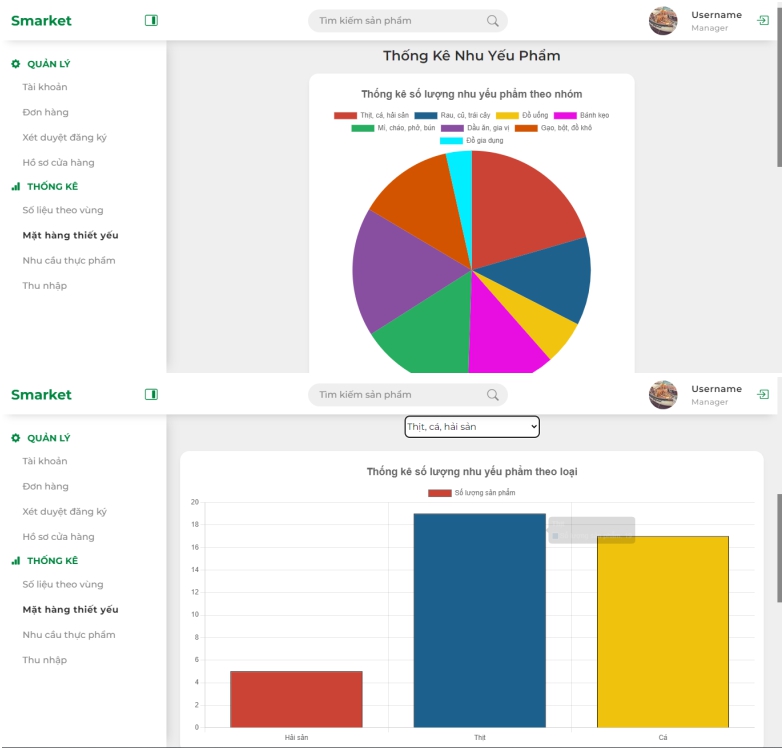This screenshot has width=782, height=750.
Task: Open Hồ sơ cửa hàng on bar chart screen
Action: (58, 537)
